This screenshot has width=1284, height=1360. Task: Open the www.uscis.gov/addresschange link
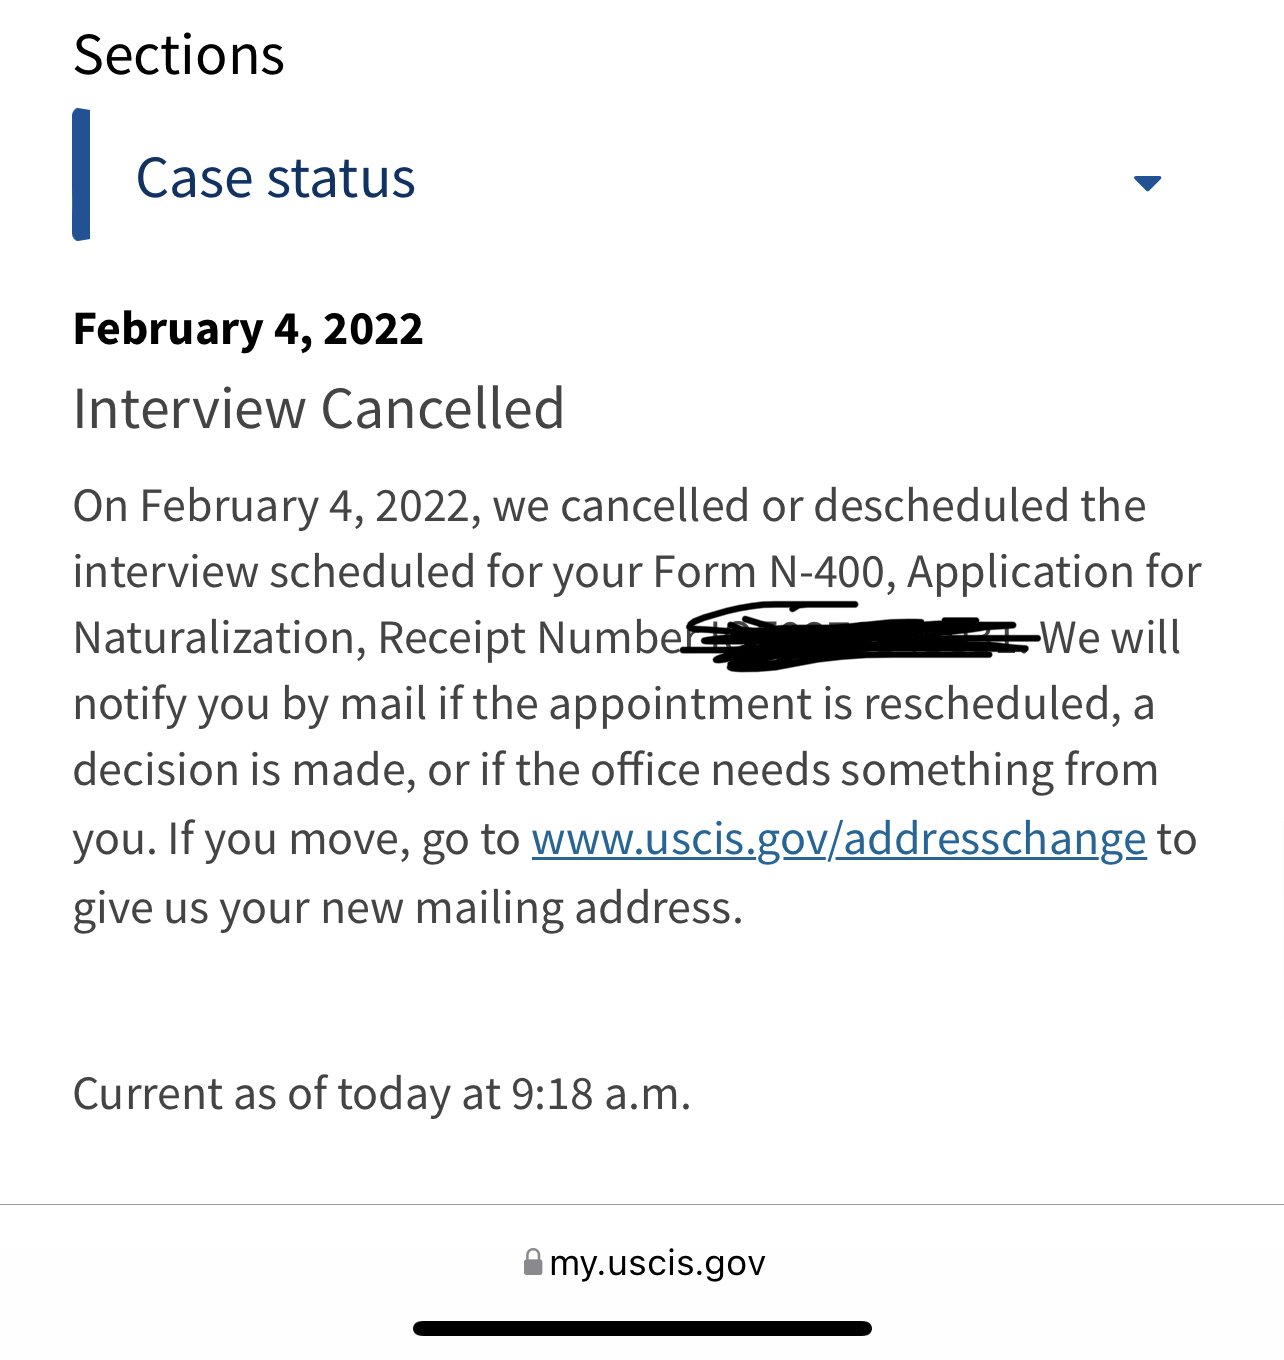tap(838, 839)
